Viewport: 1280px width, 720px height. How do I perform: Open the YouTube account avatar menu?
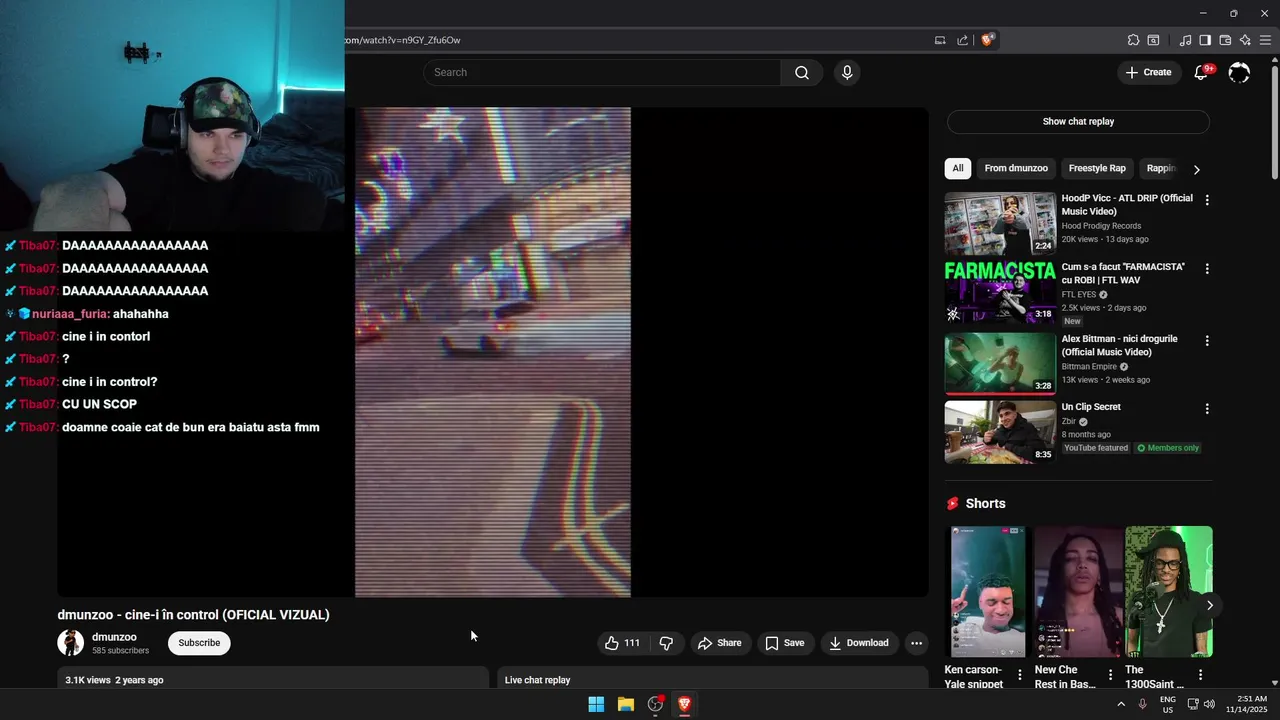click(x=1239, y=72)
